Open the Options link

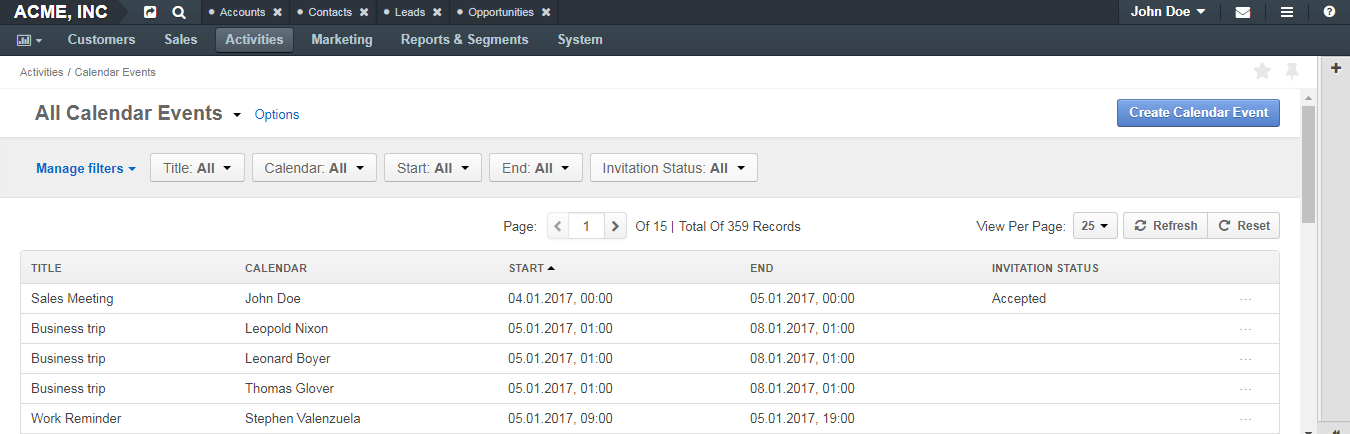[x=277, y=115]
